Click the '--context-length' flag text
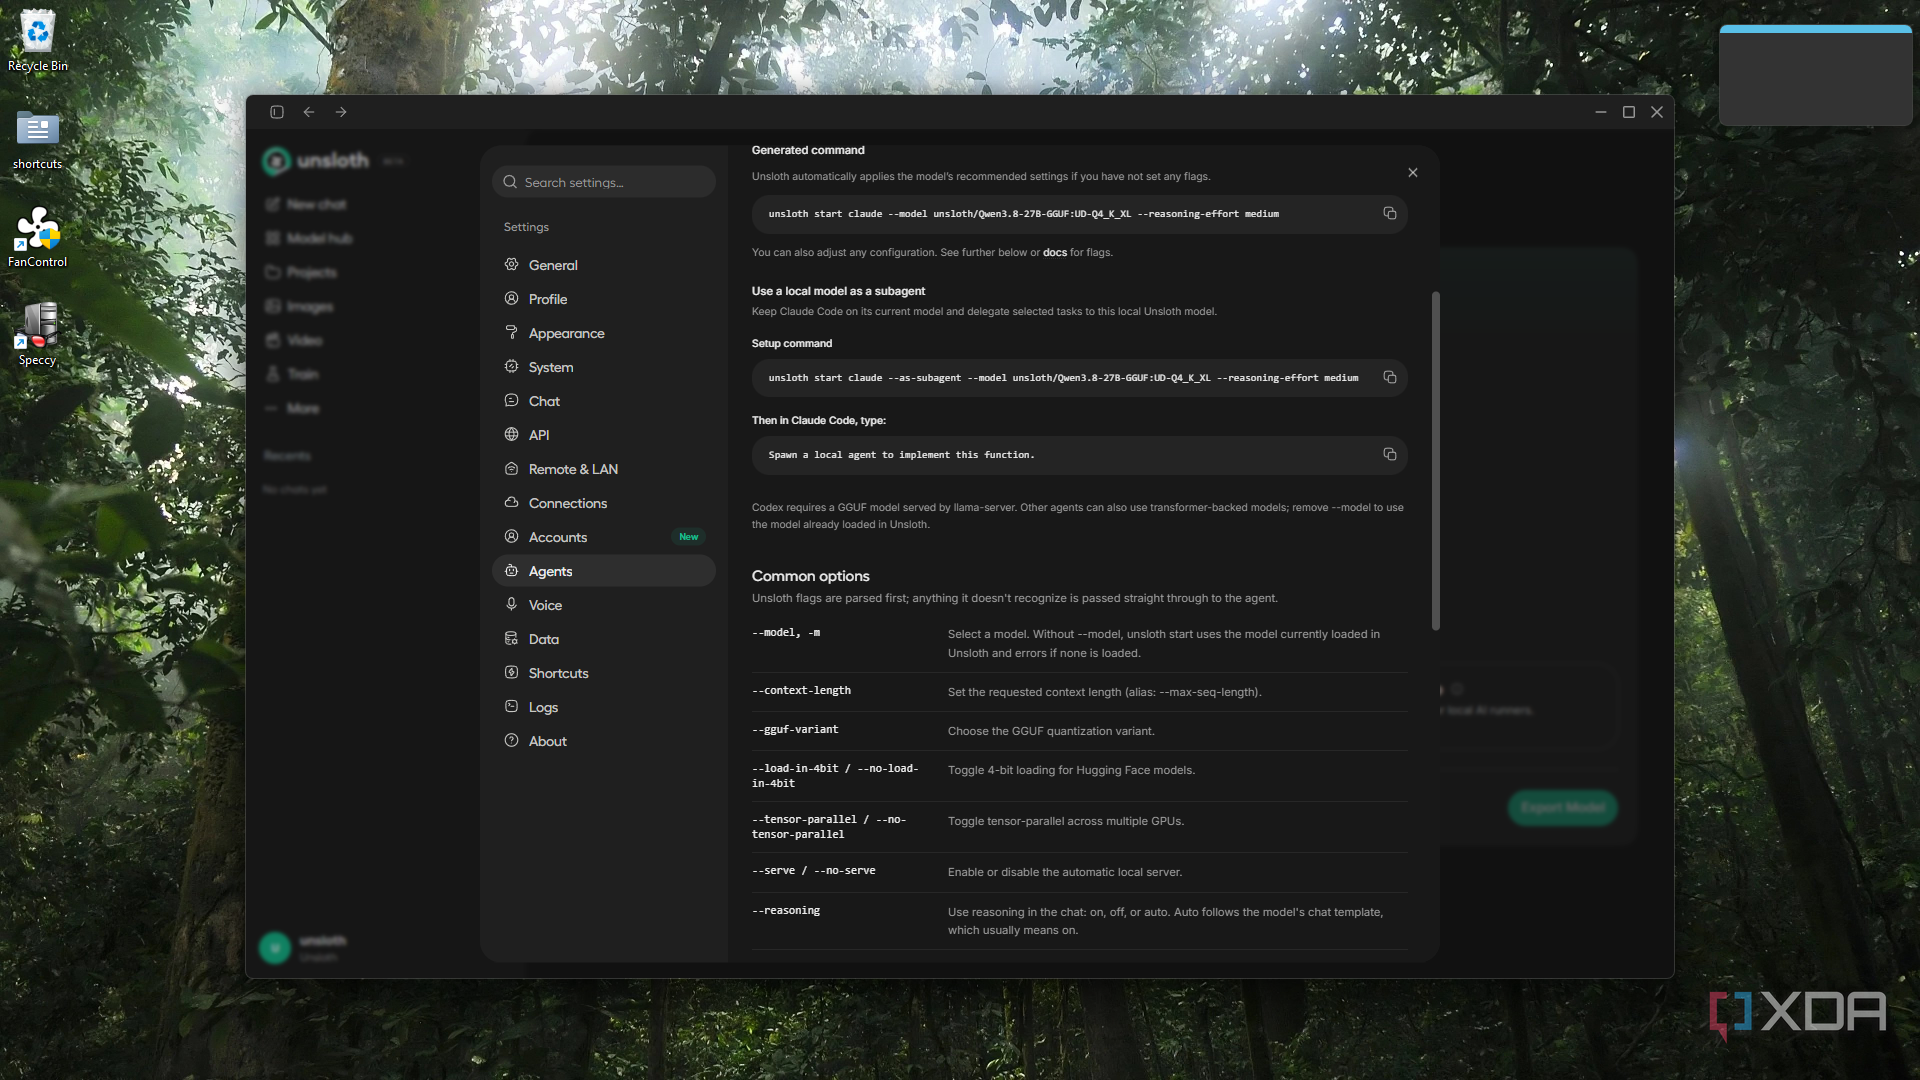This screenshot has width=1920, height=1080. 801,690
